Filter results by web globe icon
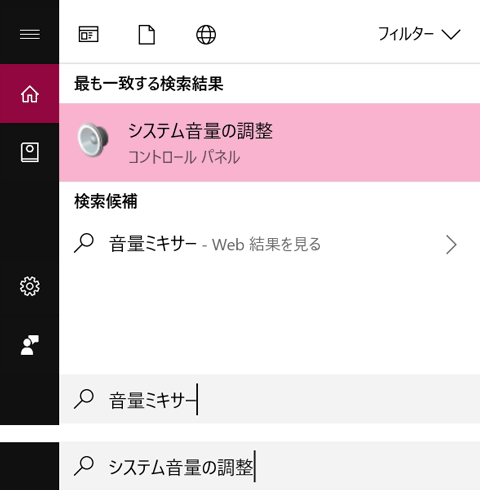This screenshot has width=480, height=490. [x=206, y=35]
